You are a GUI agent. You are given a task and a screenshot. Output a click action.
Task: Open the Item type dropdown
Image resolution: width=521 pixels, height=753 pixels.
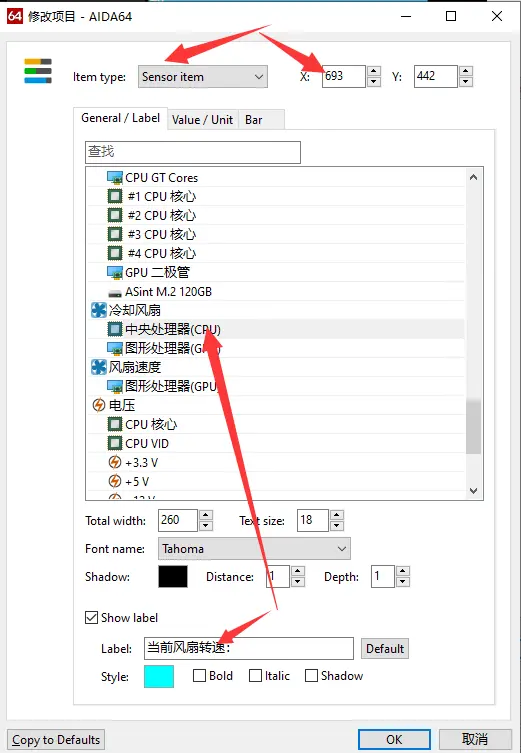pyautogui.click(x=203, y=77)
